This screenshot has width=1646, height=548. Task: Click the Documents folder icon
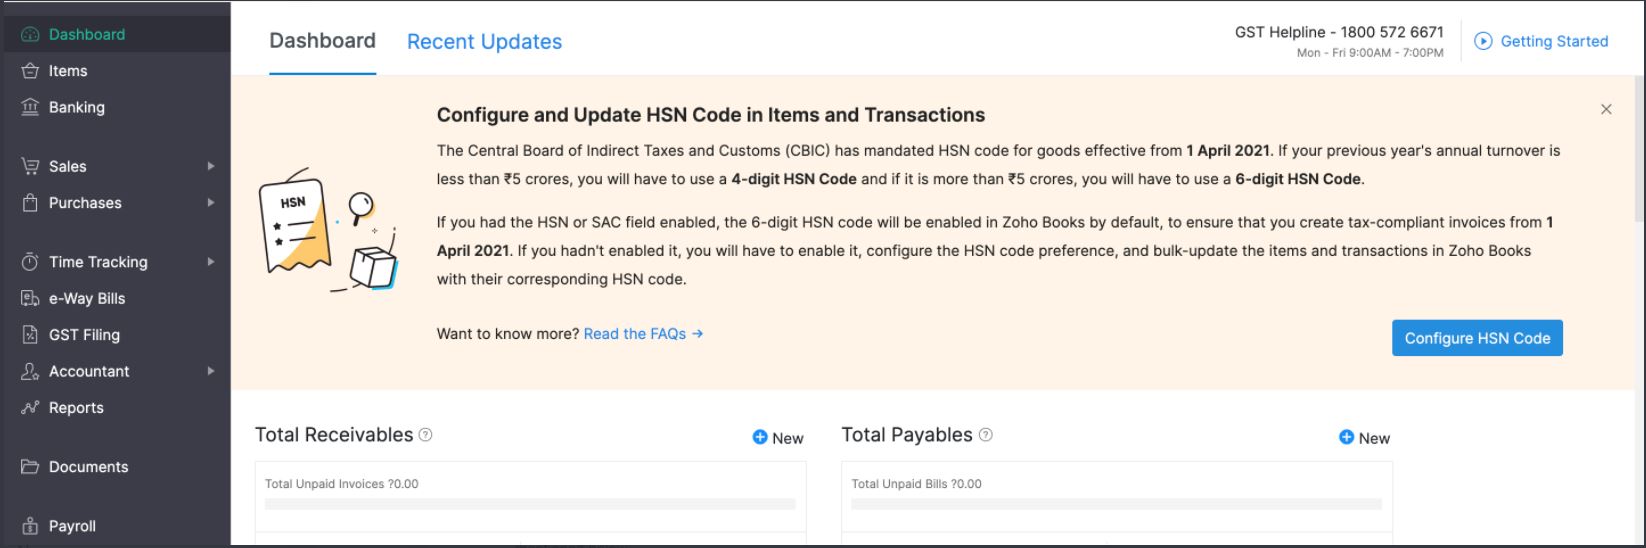30,467
